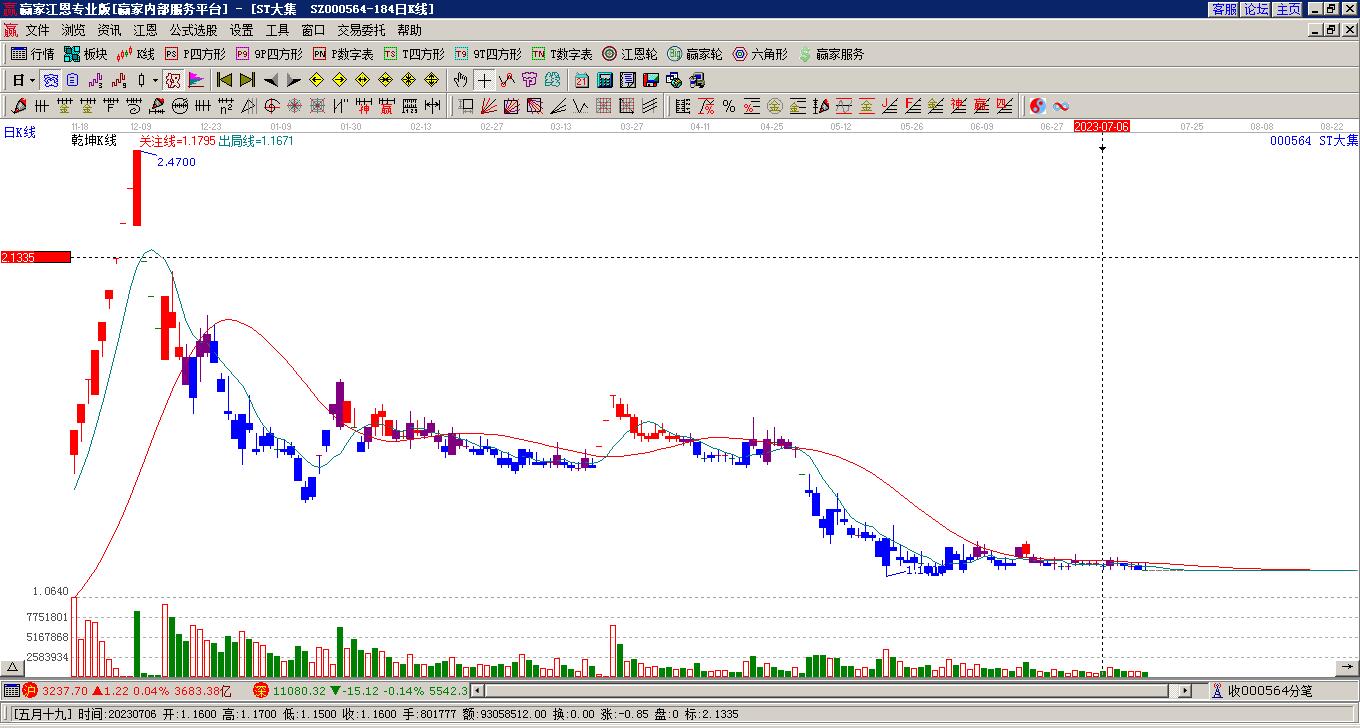Click the black right arrow icon
Image resolution: width=1360 pixels, height=728 pixels.
294,80
